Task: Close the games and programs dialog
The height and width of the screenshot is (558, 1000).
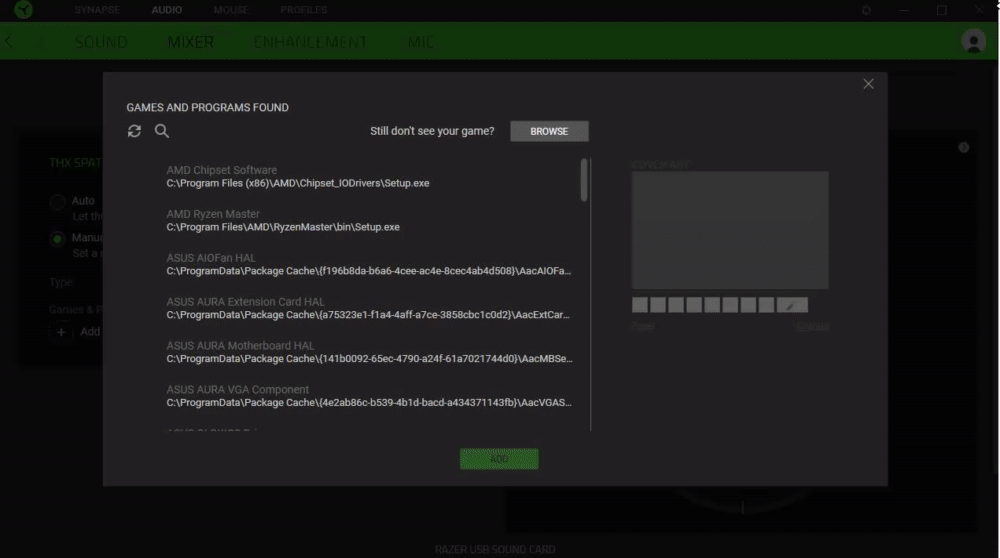Action: [868, 84]
